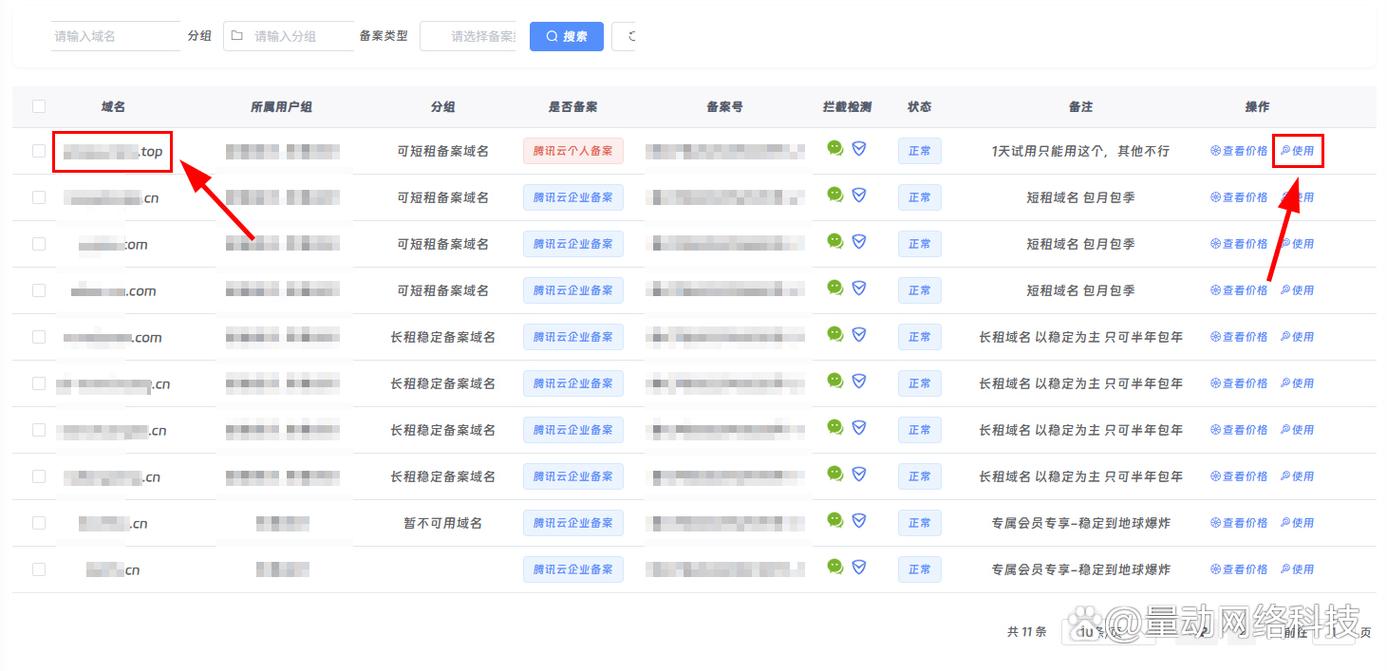Check the select-all checkbox in the table header

(37, 106)
